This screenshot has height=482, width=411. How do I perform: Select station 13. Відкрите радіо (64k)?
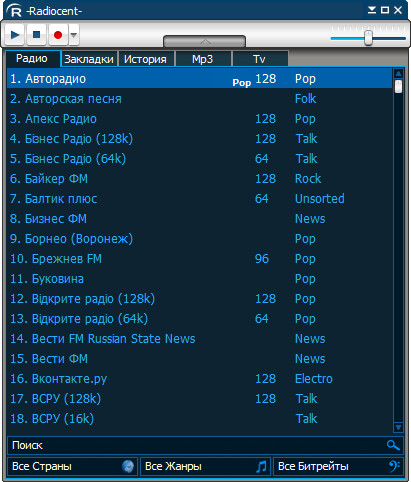pyautogui.click(x=199, y=319)
